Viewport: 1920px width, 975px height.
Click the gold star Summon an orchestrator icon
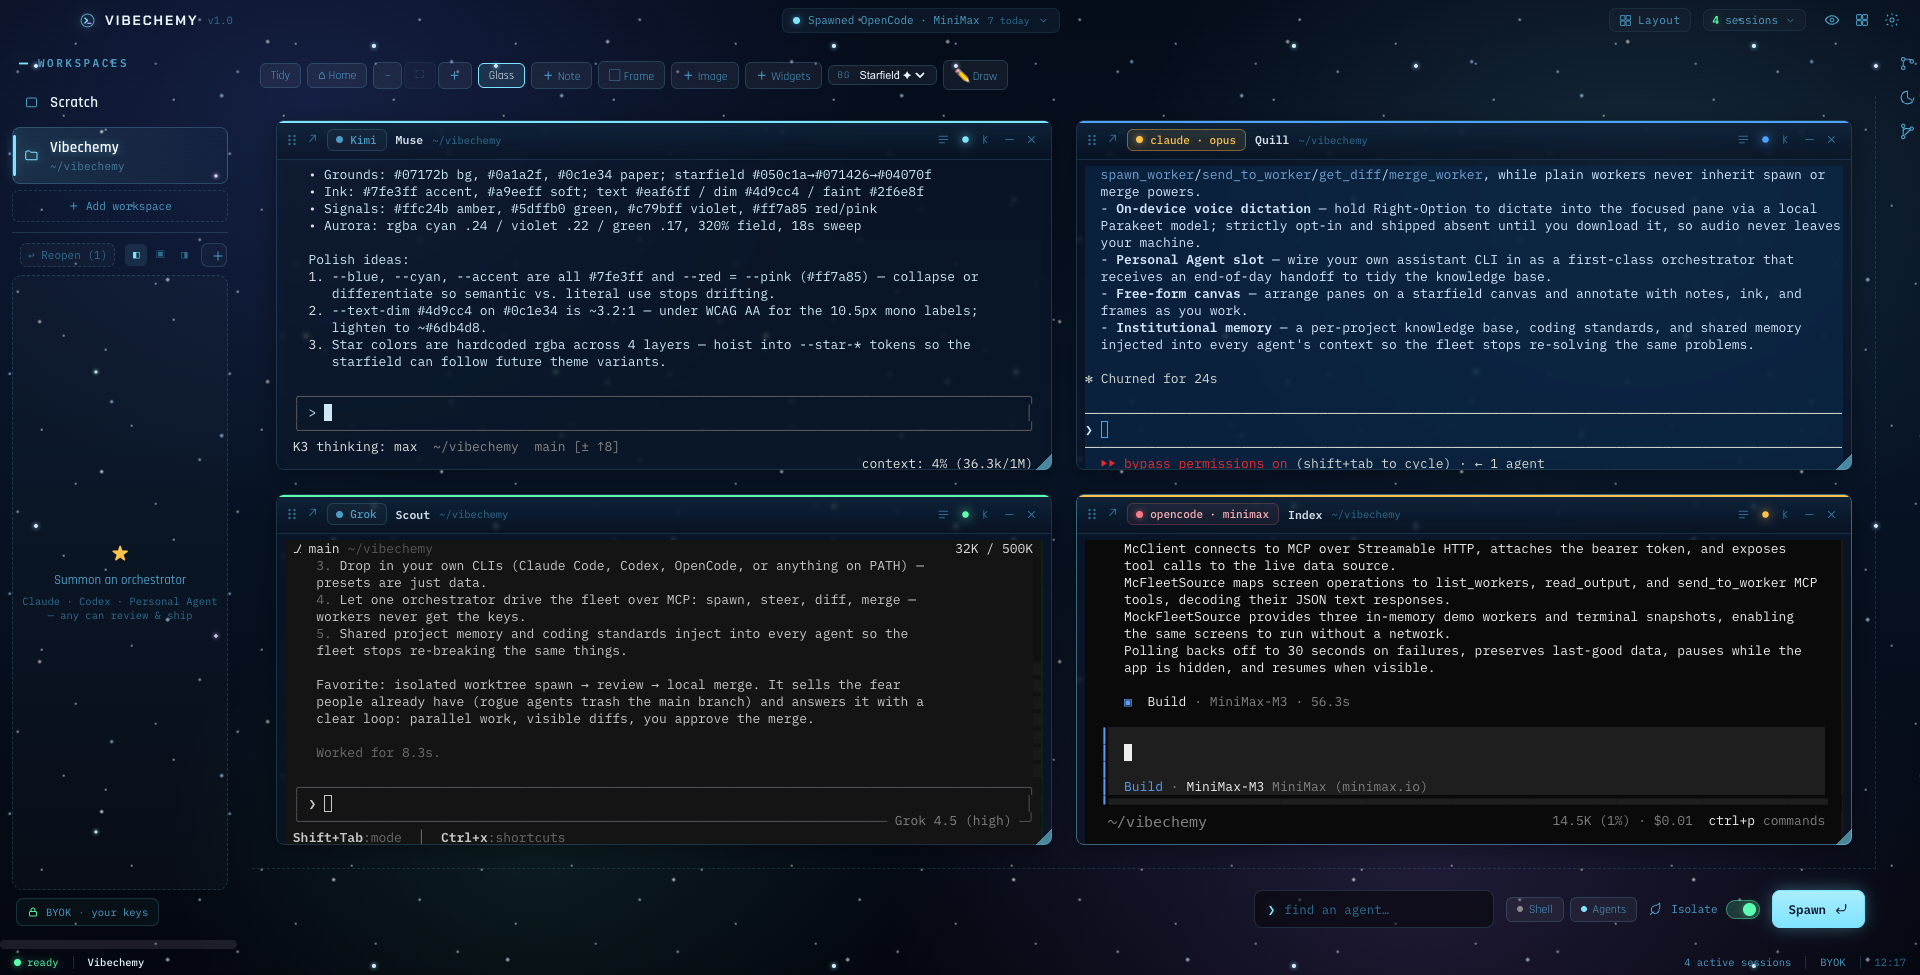pyautogui.click(x=120, y=553)
